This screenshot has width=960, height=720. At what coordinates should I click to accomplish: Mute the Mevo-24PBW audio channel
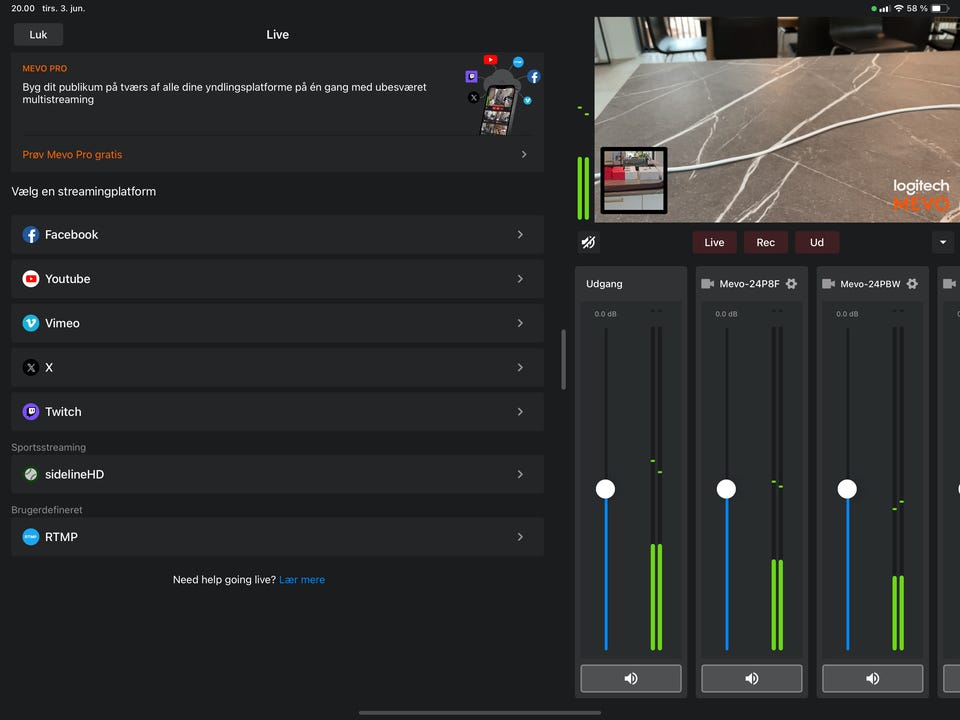click(873, 678)
